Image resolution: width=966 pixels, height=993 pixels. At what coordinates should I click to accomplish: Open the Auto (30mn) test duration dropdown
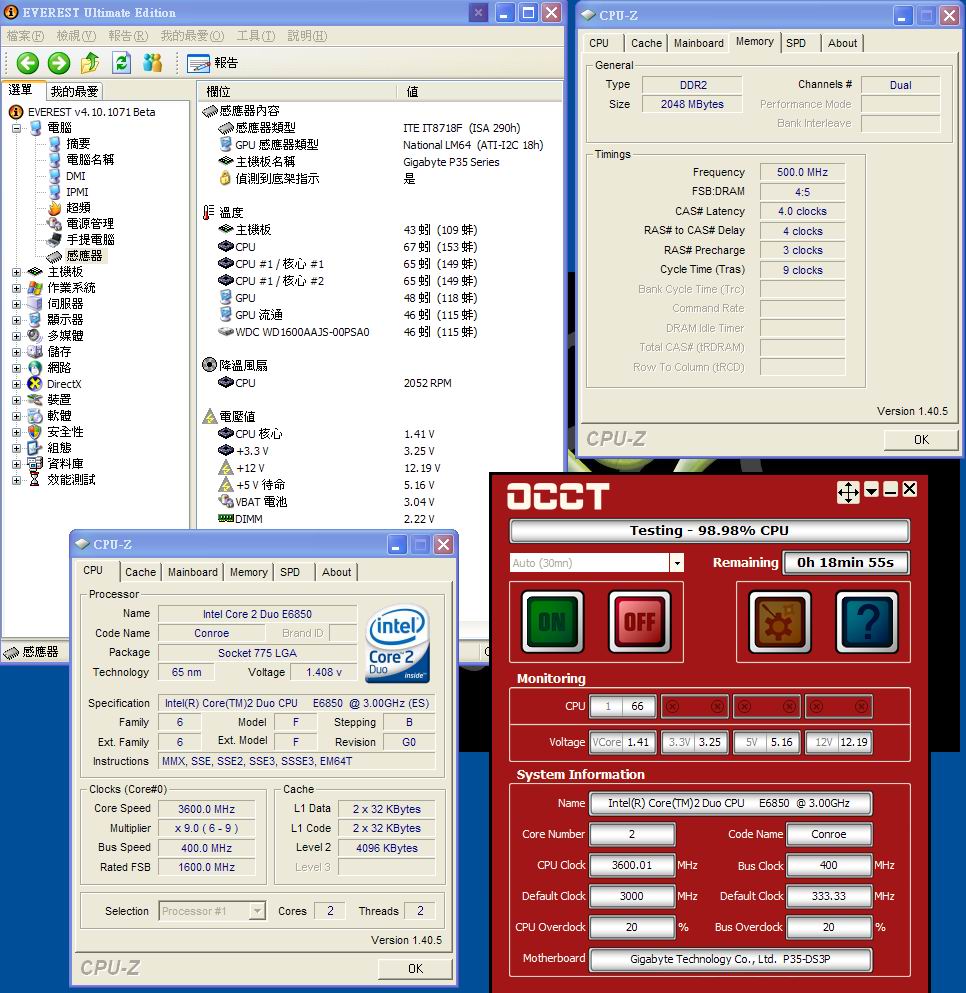[677, 563]
